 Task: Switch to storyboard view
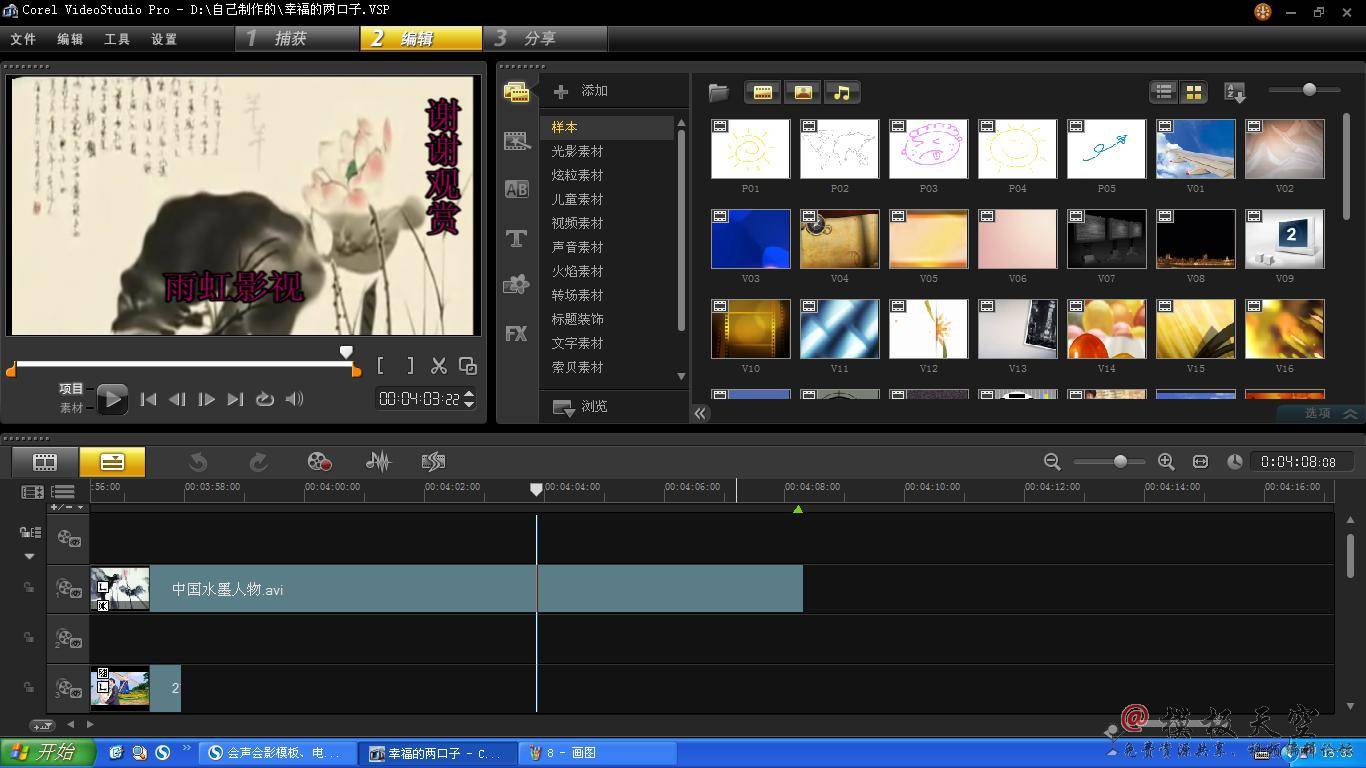click(x=45, y=462)
